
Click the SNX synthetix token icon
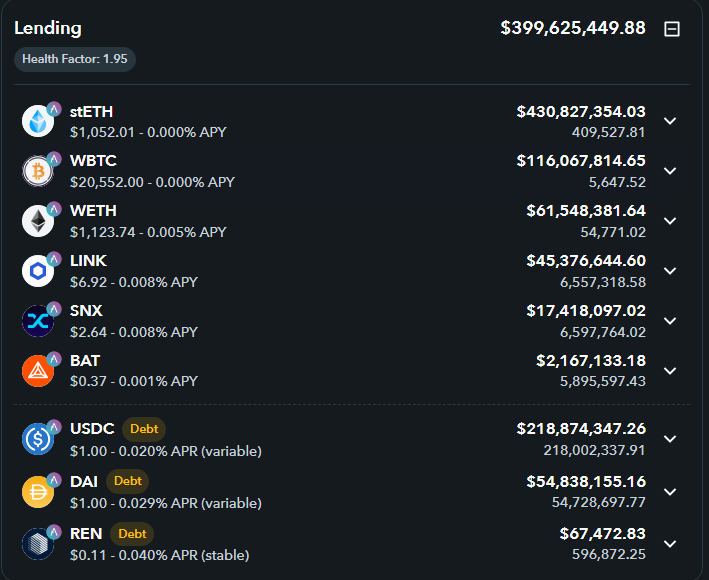tap(38, 321)
